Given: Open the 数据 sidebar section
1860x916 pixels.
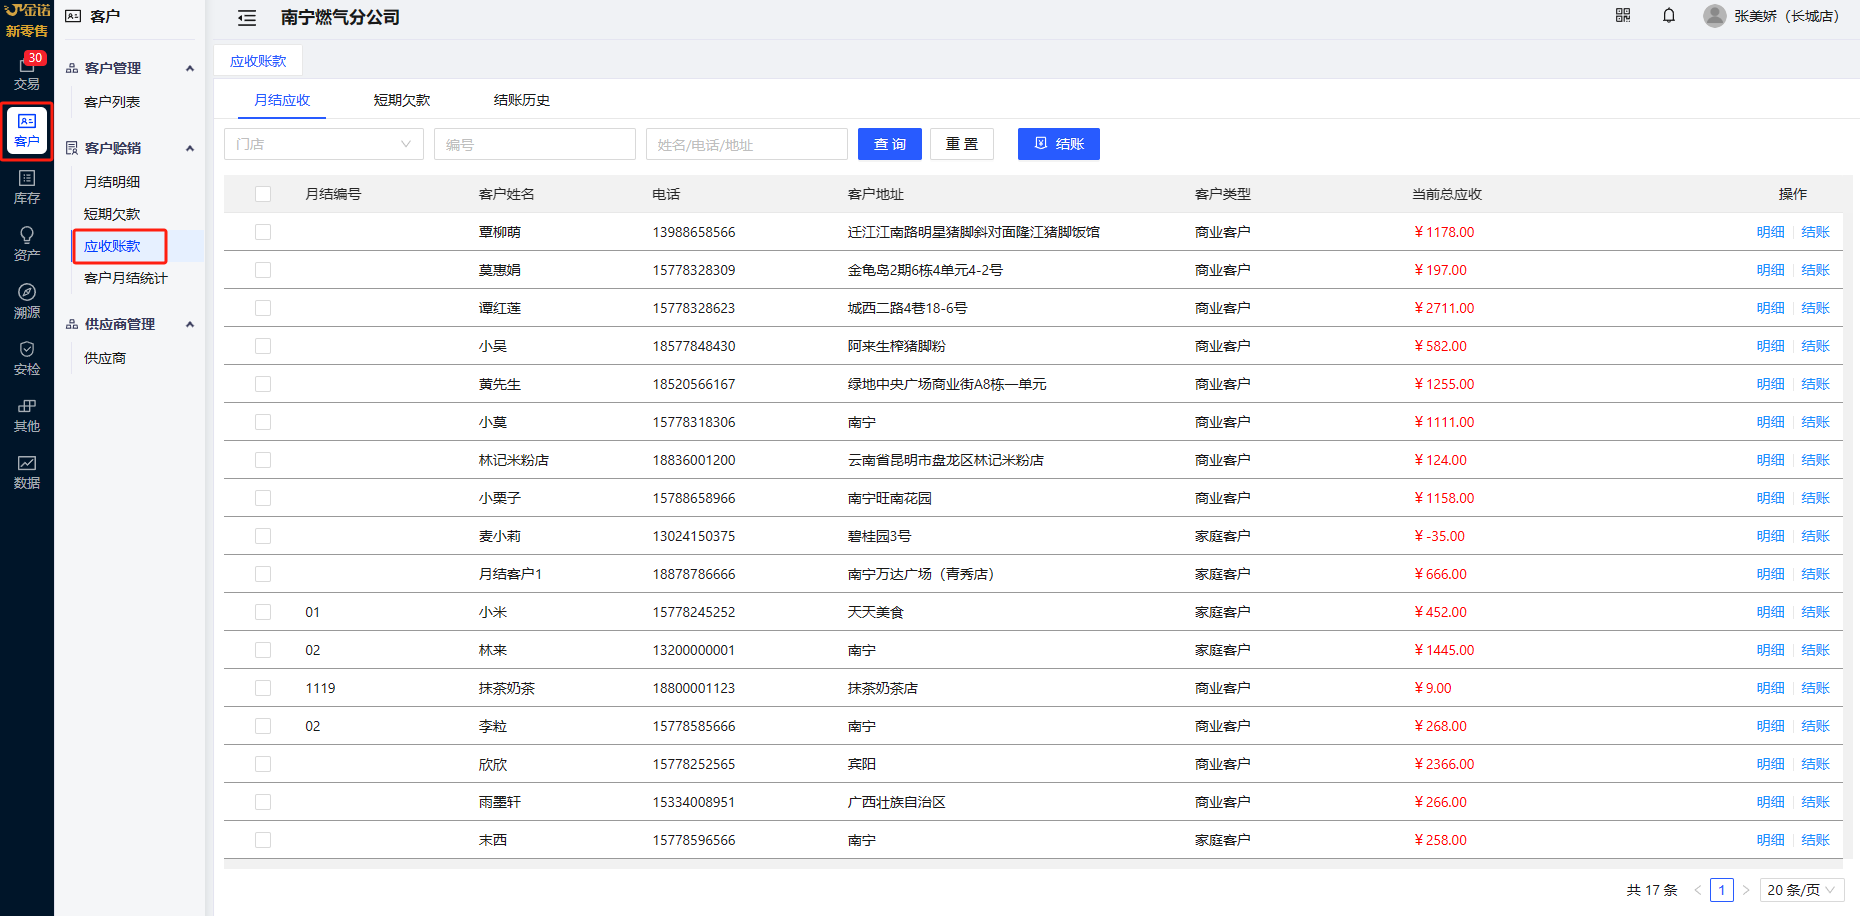Looking at the screenshot, I should [x=27, y=472].
